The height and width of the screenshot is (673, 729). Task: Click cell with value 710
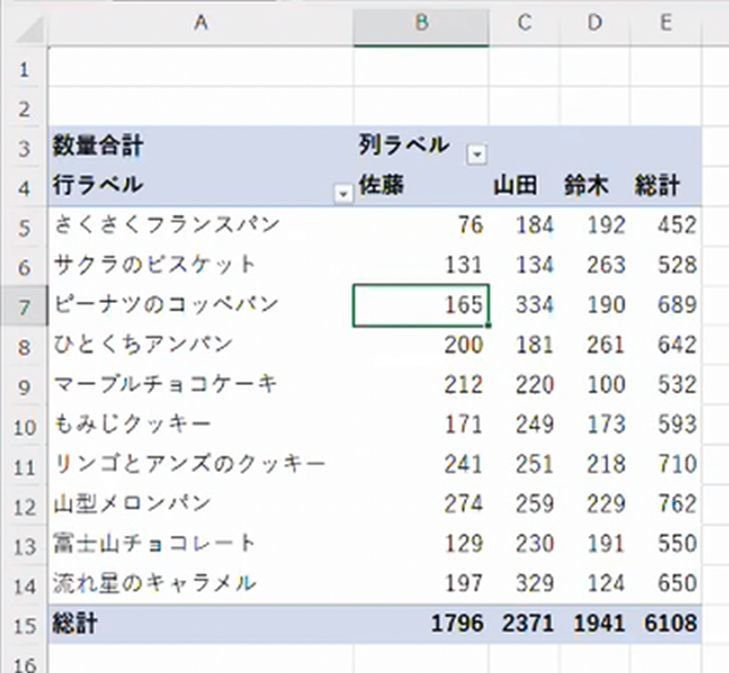pyautogui.click(x=666, y=464)
